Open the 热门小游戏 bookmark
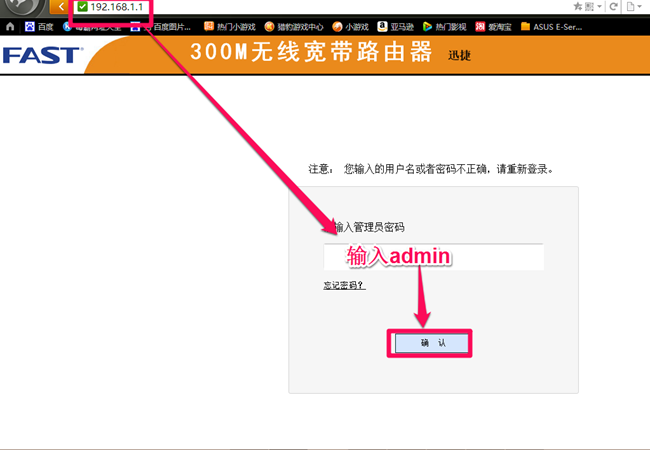Viewport: 650px width, 450px height. (x=230, y=27)
